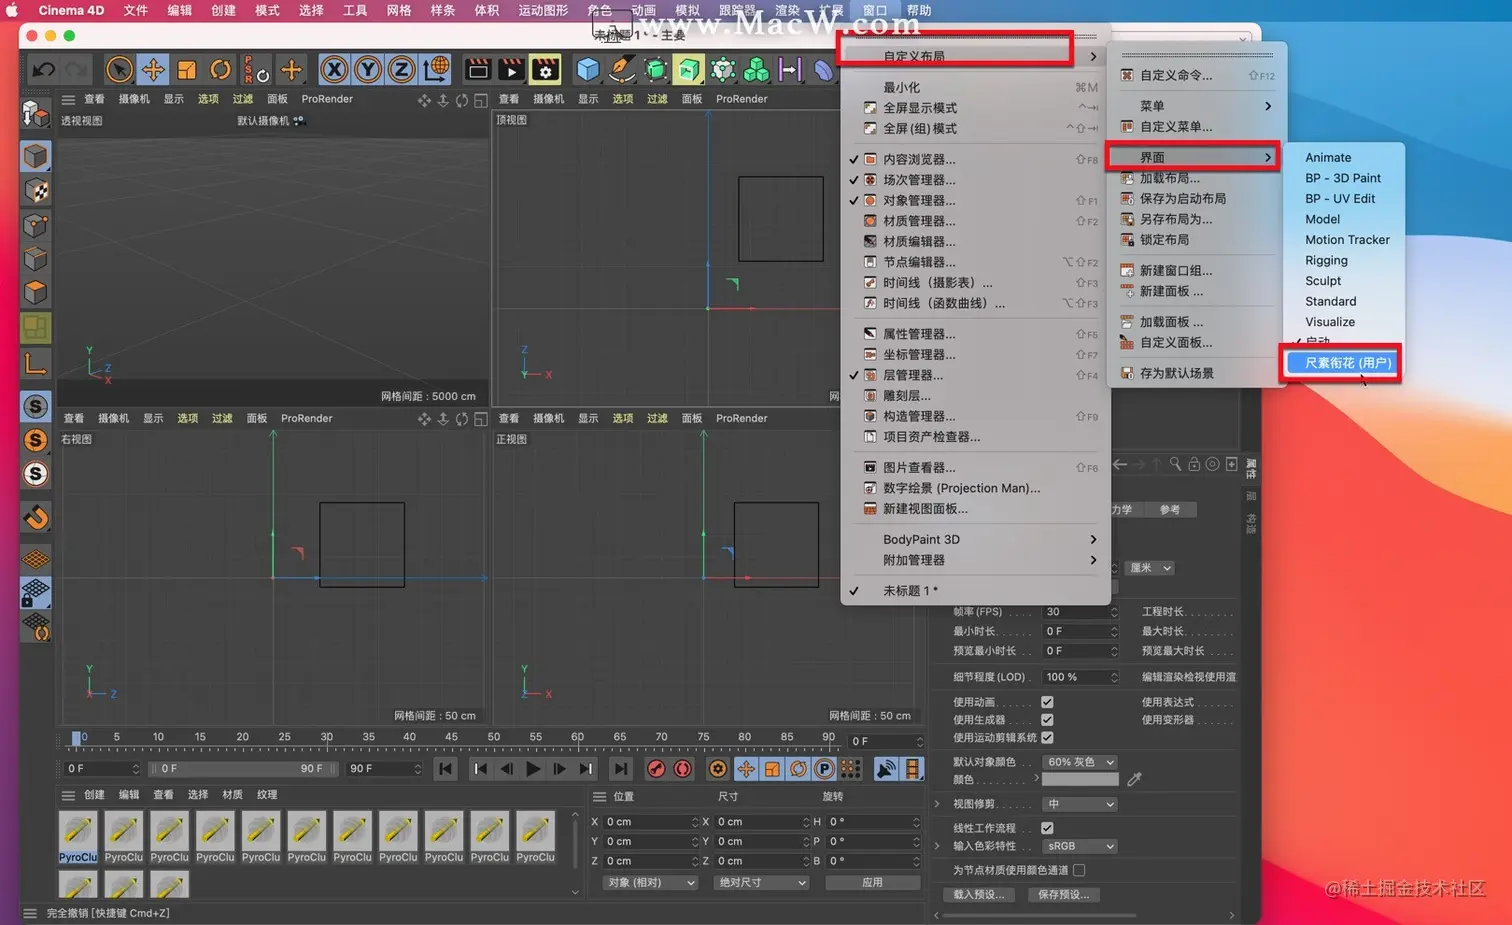Open the 对象 (相对) dropdown
This screenshot has width=1512, height=925.
(651, 883)
